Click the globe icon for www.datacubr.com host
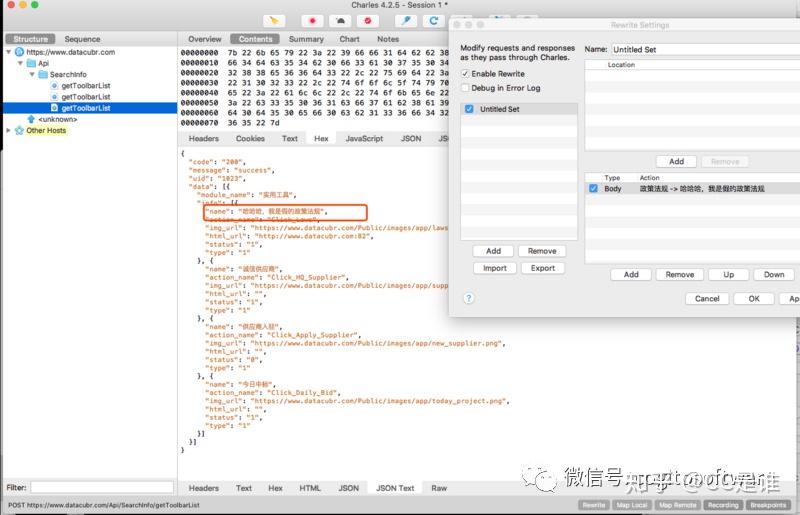800x515 pixels. coord(19,52)
